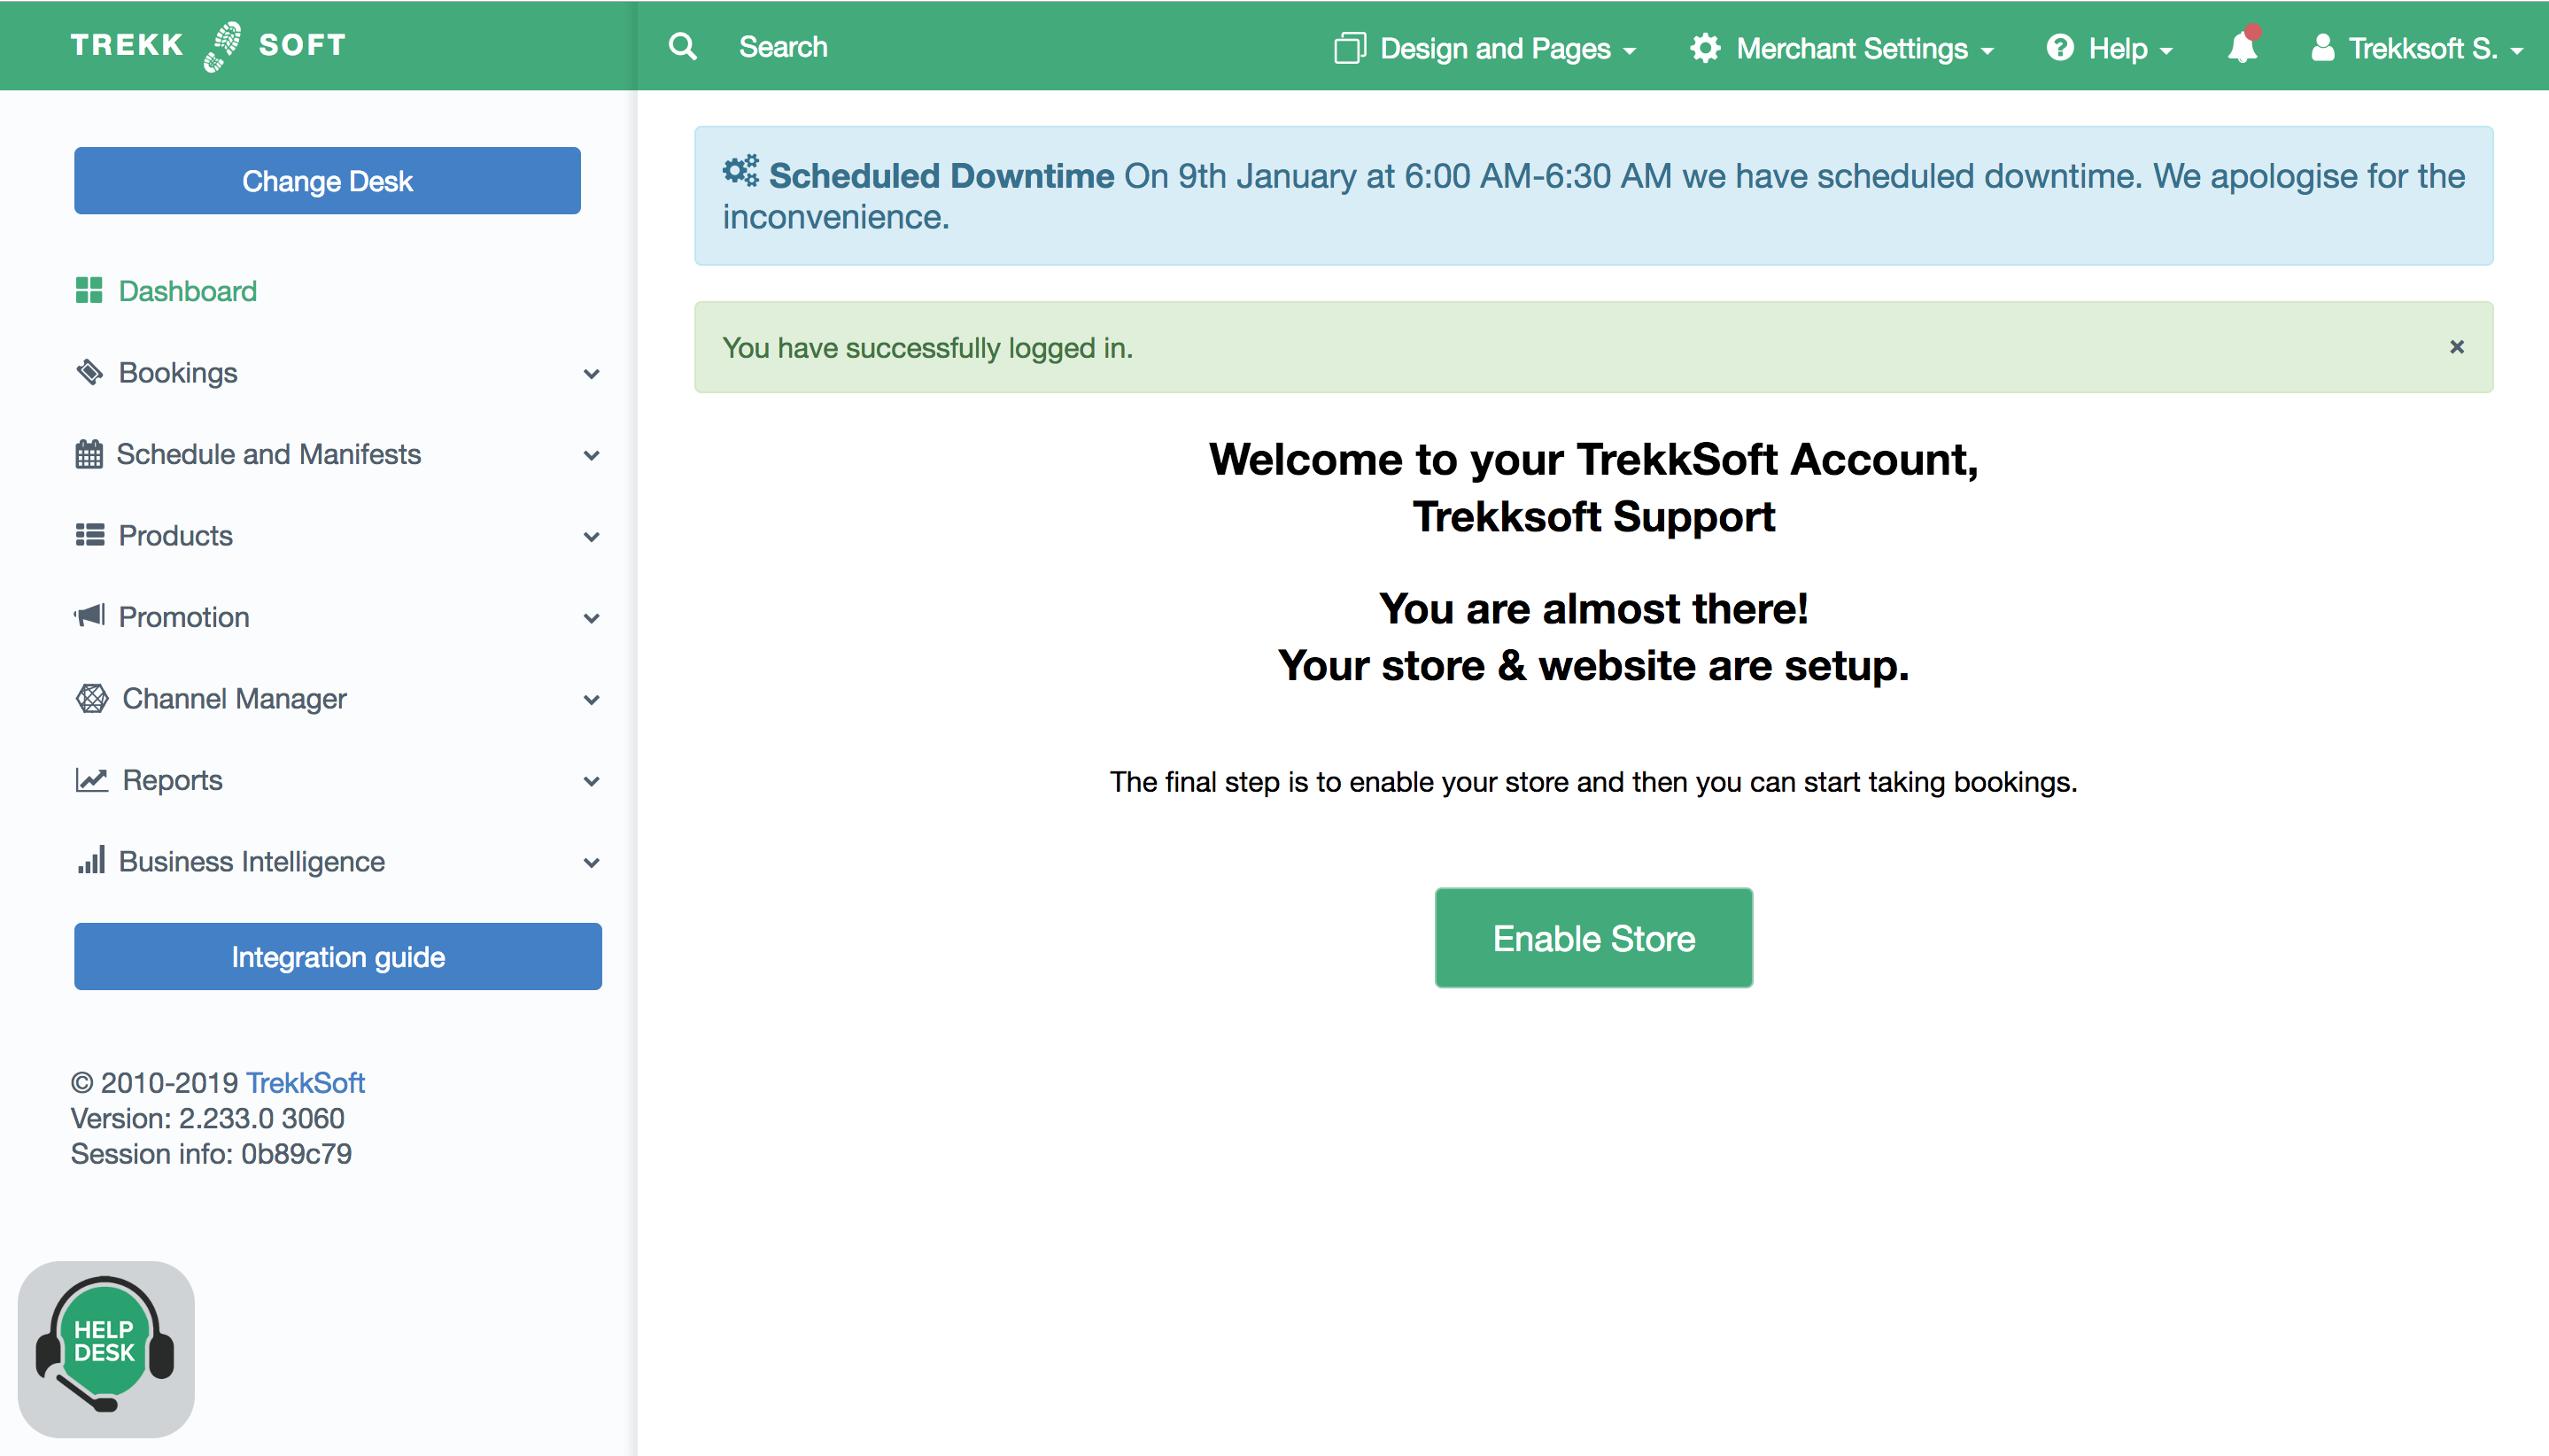Click the Products list icon
2549x1456 pixels.
90,535
